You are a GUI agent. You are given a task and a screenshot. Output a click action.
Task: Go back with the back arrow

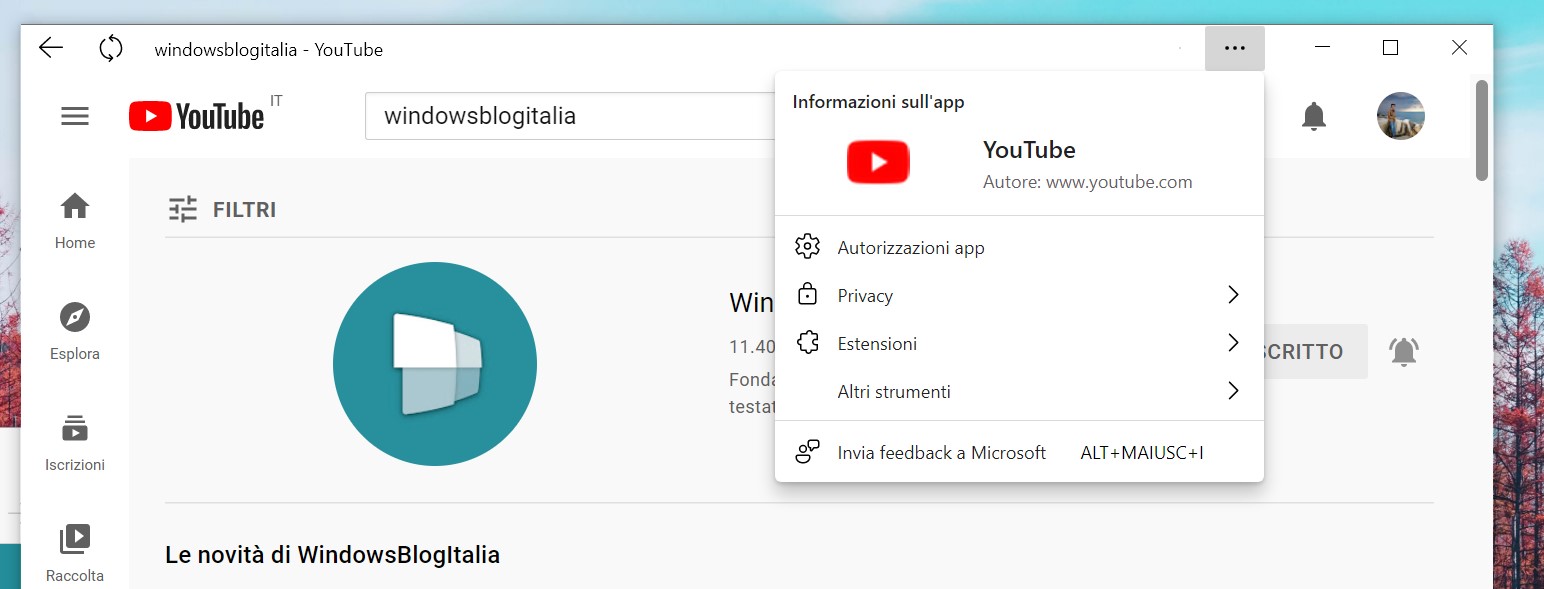pyautogui.click(x=51, y=48)
